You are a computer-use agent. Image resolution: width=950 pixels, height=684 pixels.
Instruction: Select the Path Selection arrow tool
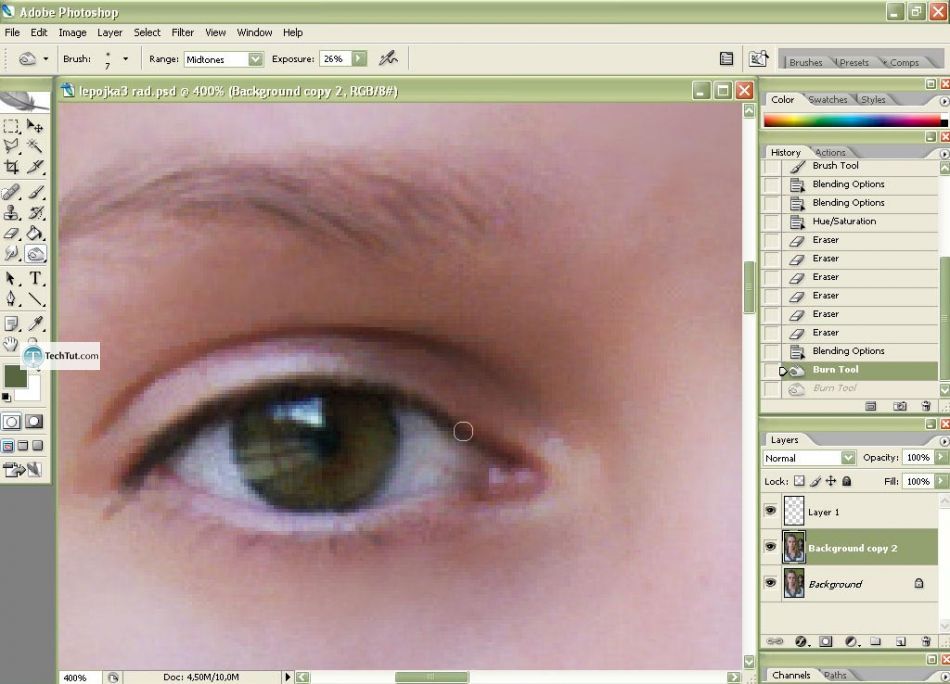tap(12, 278)
